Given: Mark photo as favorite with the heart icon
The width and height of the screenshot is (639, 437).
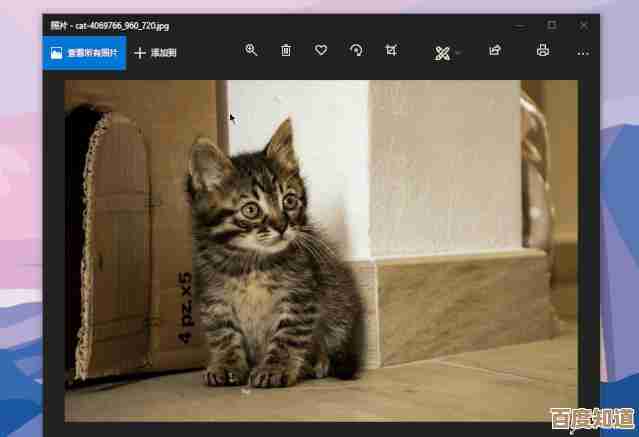Looking at the screenshot, I should point(321,51).
